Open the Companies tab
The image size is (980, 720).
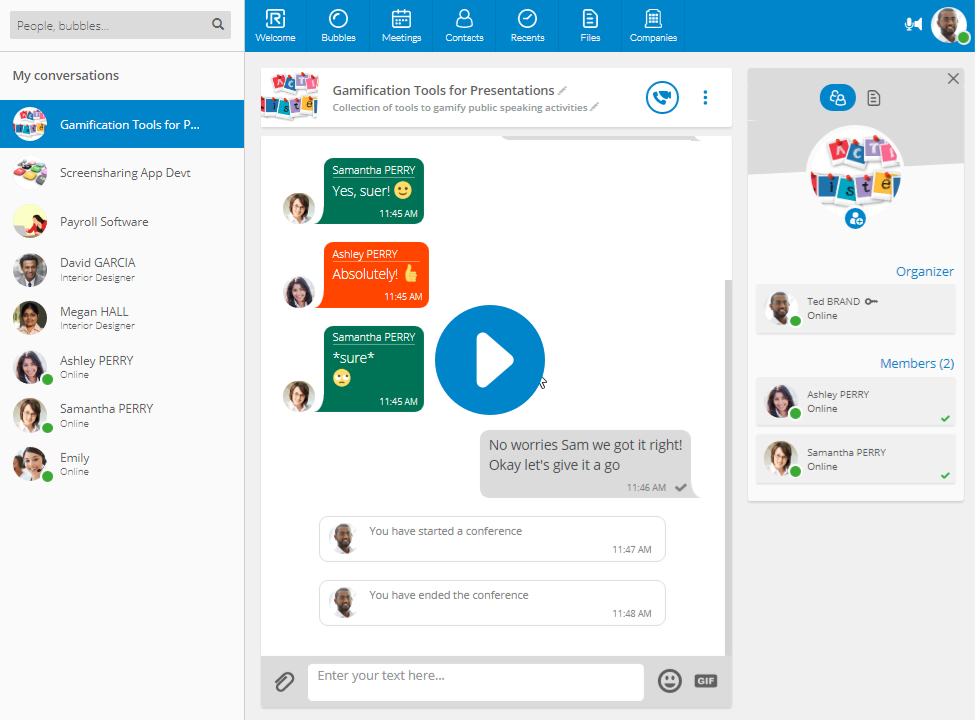653,26
